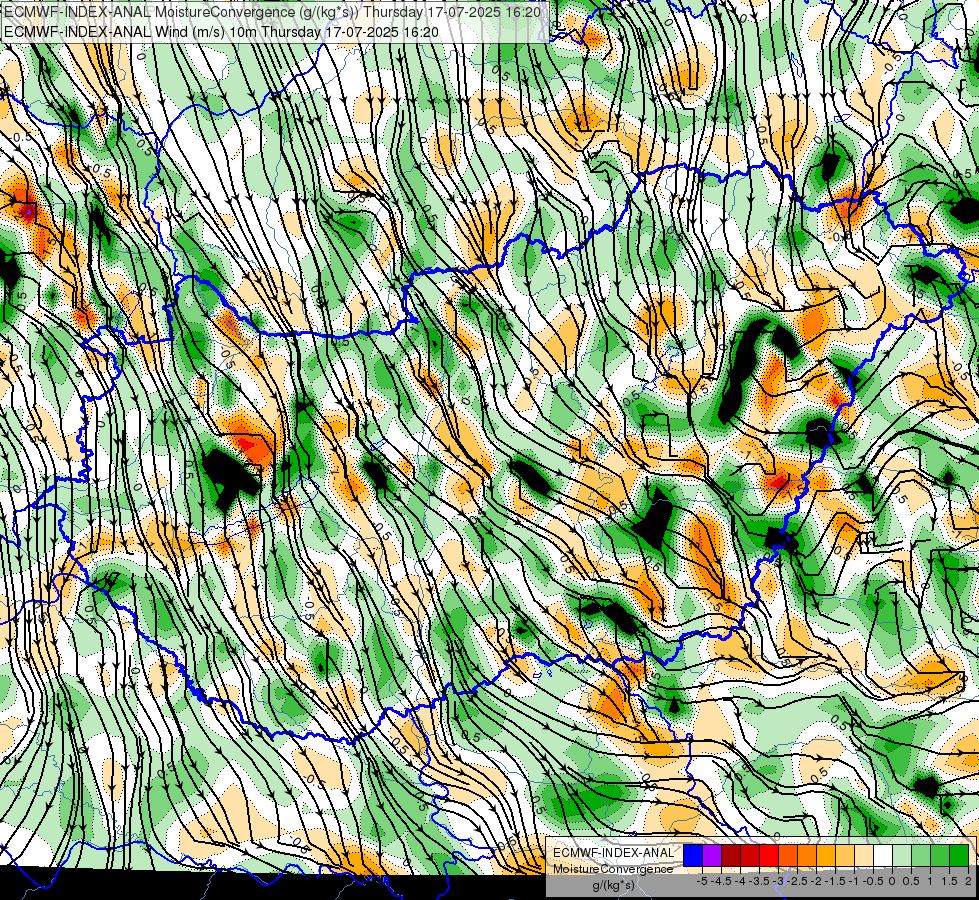Click the -4.5 tick label on the legend scale
Image resolution: width=979 pixels, height=900 pixels.
click(x=721, y=881)
